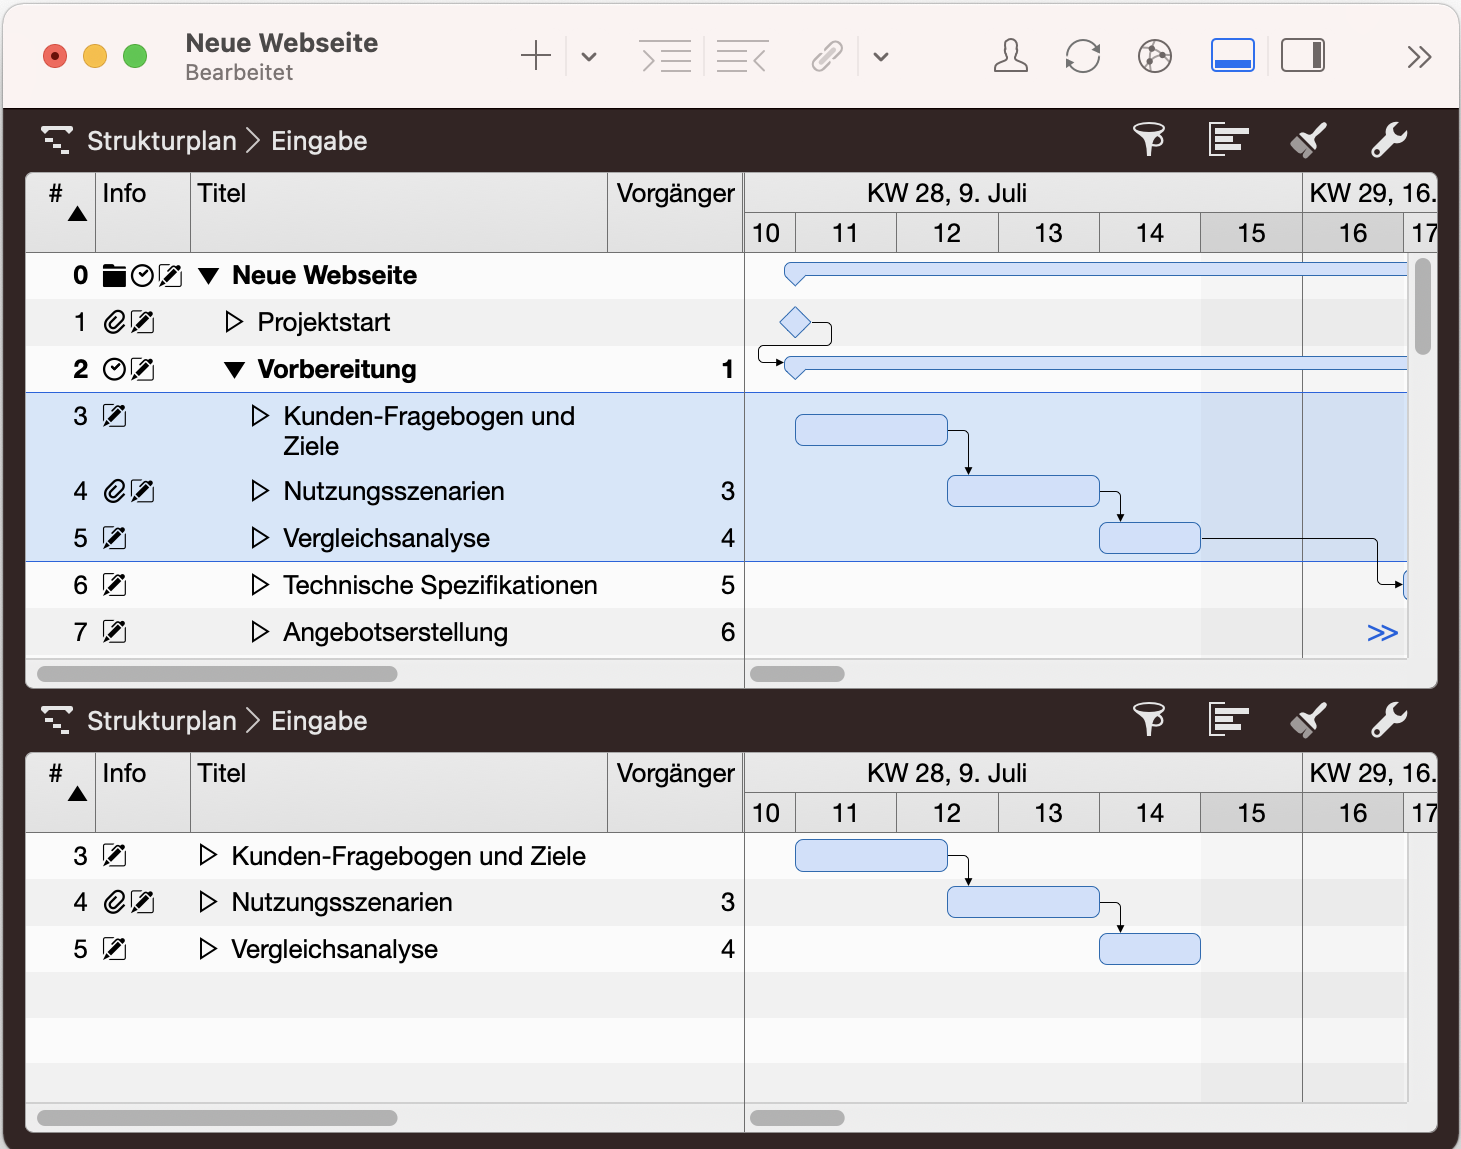Image resolution: width=1461 pixels, height=1149 pixels.
Task: Toggle the right sidebar inspector panel
Action: tap(1303, 56)
